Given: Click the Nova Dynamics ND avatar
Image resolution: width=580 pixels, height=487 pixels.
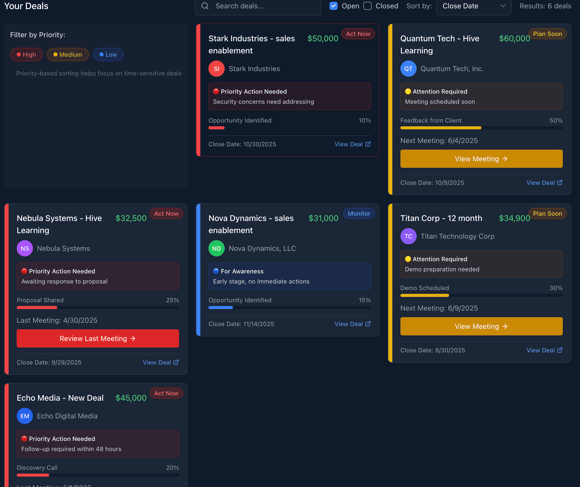Looking at the screenshot, I should (216, 248).
